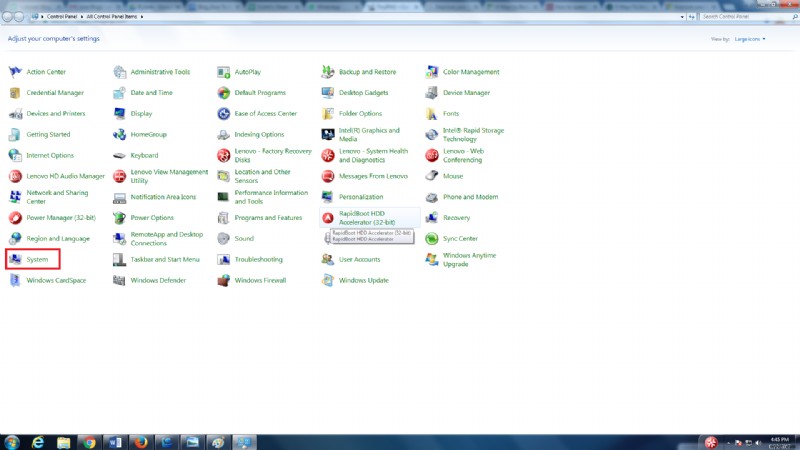Launch Google Chrome from the taskbar
Viewport: 800px width, 450px height.
pos(89,442)
